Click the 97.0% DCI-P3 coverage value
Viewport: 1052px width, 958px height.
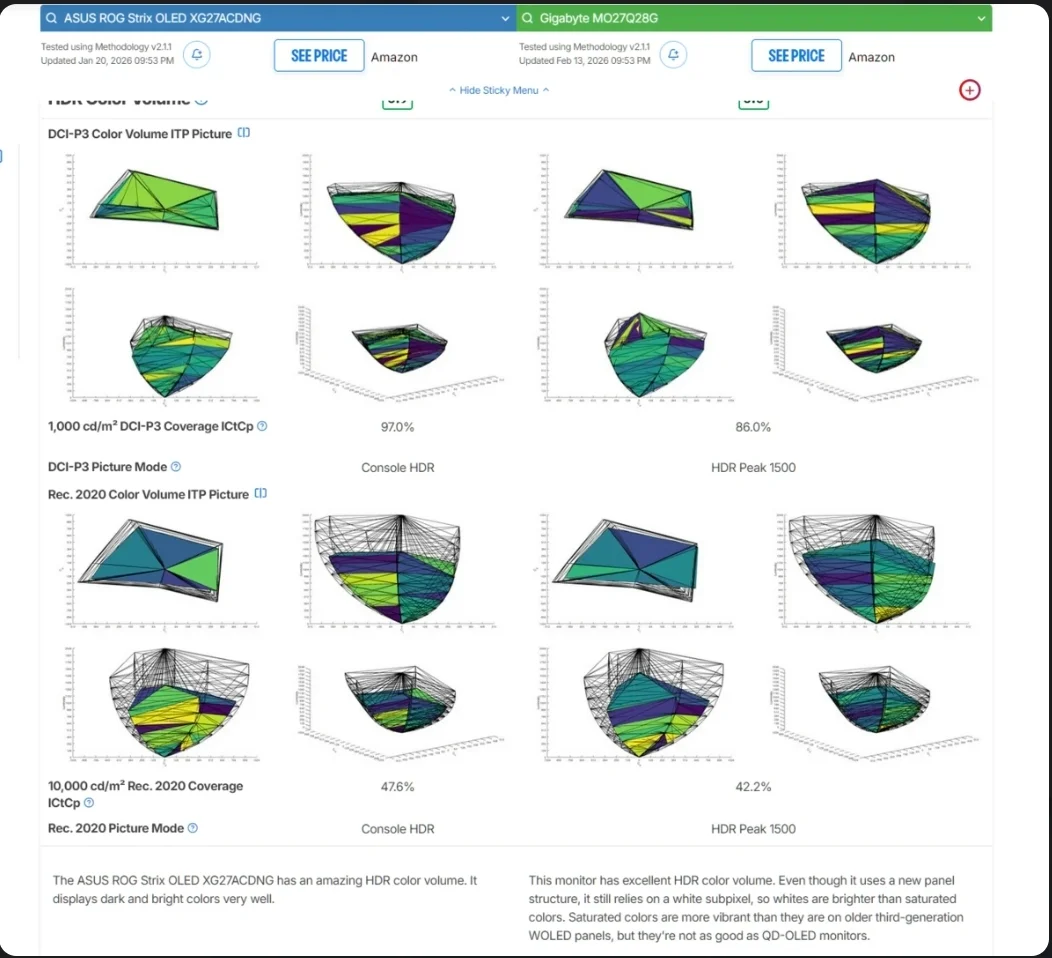point(397,427)
